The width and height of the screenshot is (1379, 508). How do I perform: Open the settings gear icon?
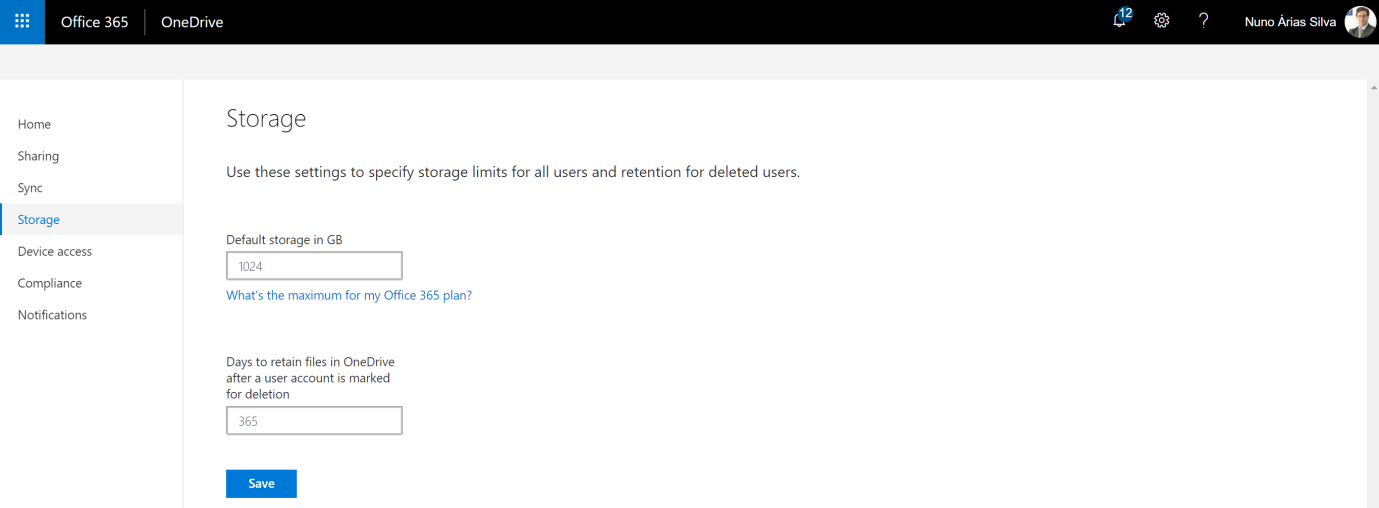[1162, 21]
